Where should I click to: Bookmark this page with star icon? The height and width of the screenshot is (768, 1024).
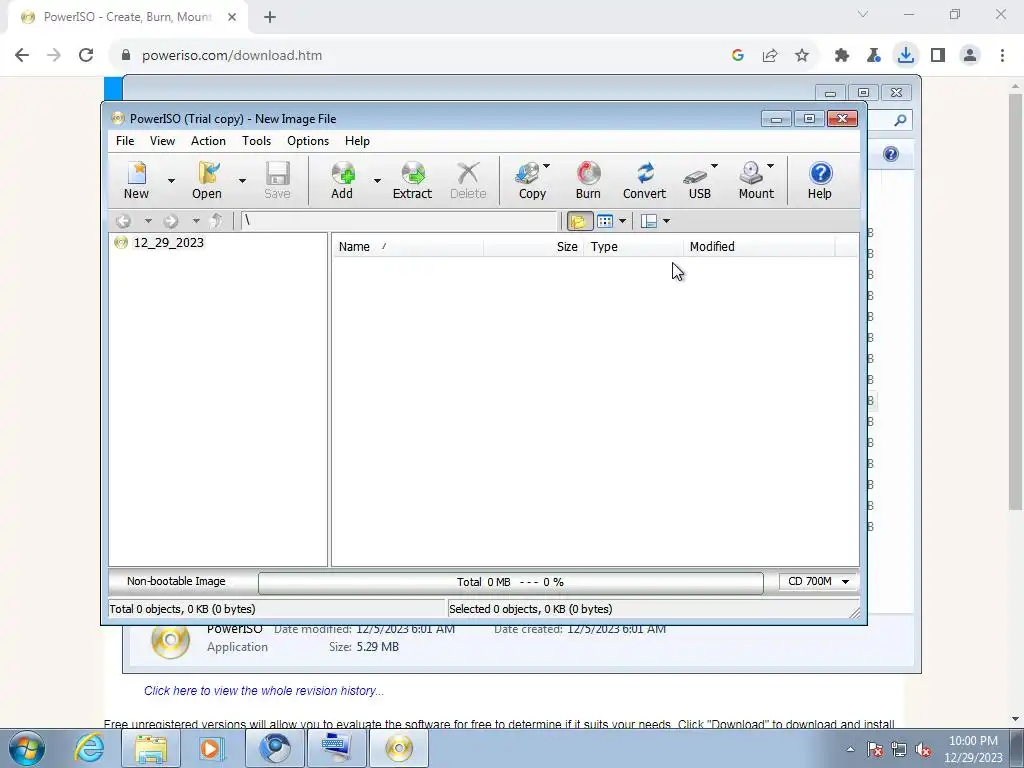[x=802, y=56]
